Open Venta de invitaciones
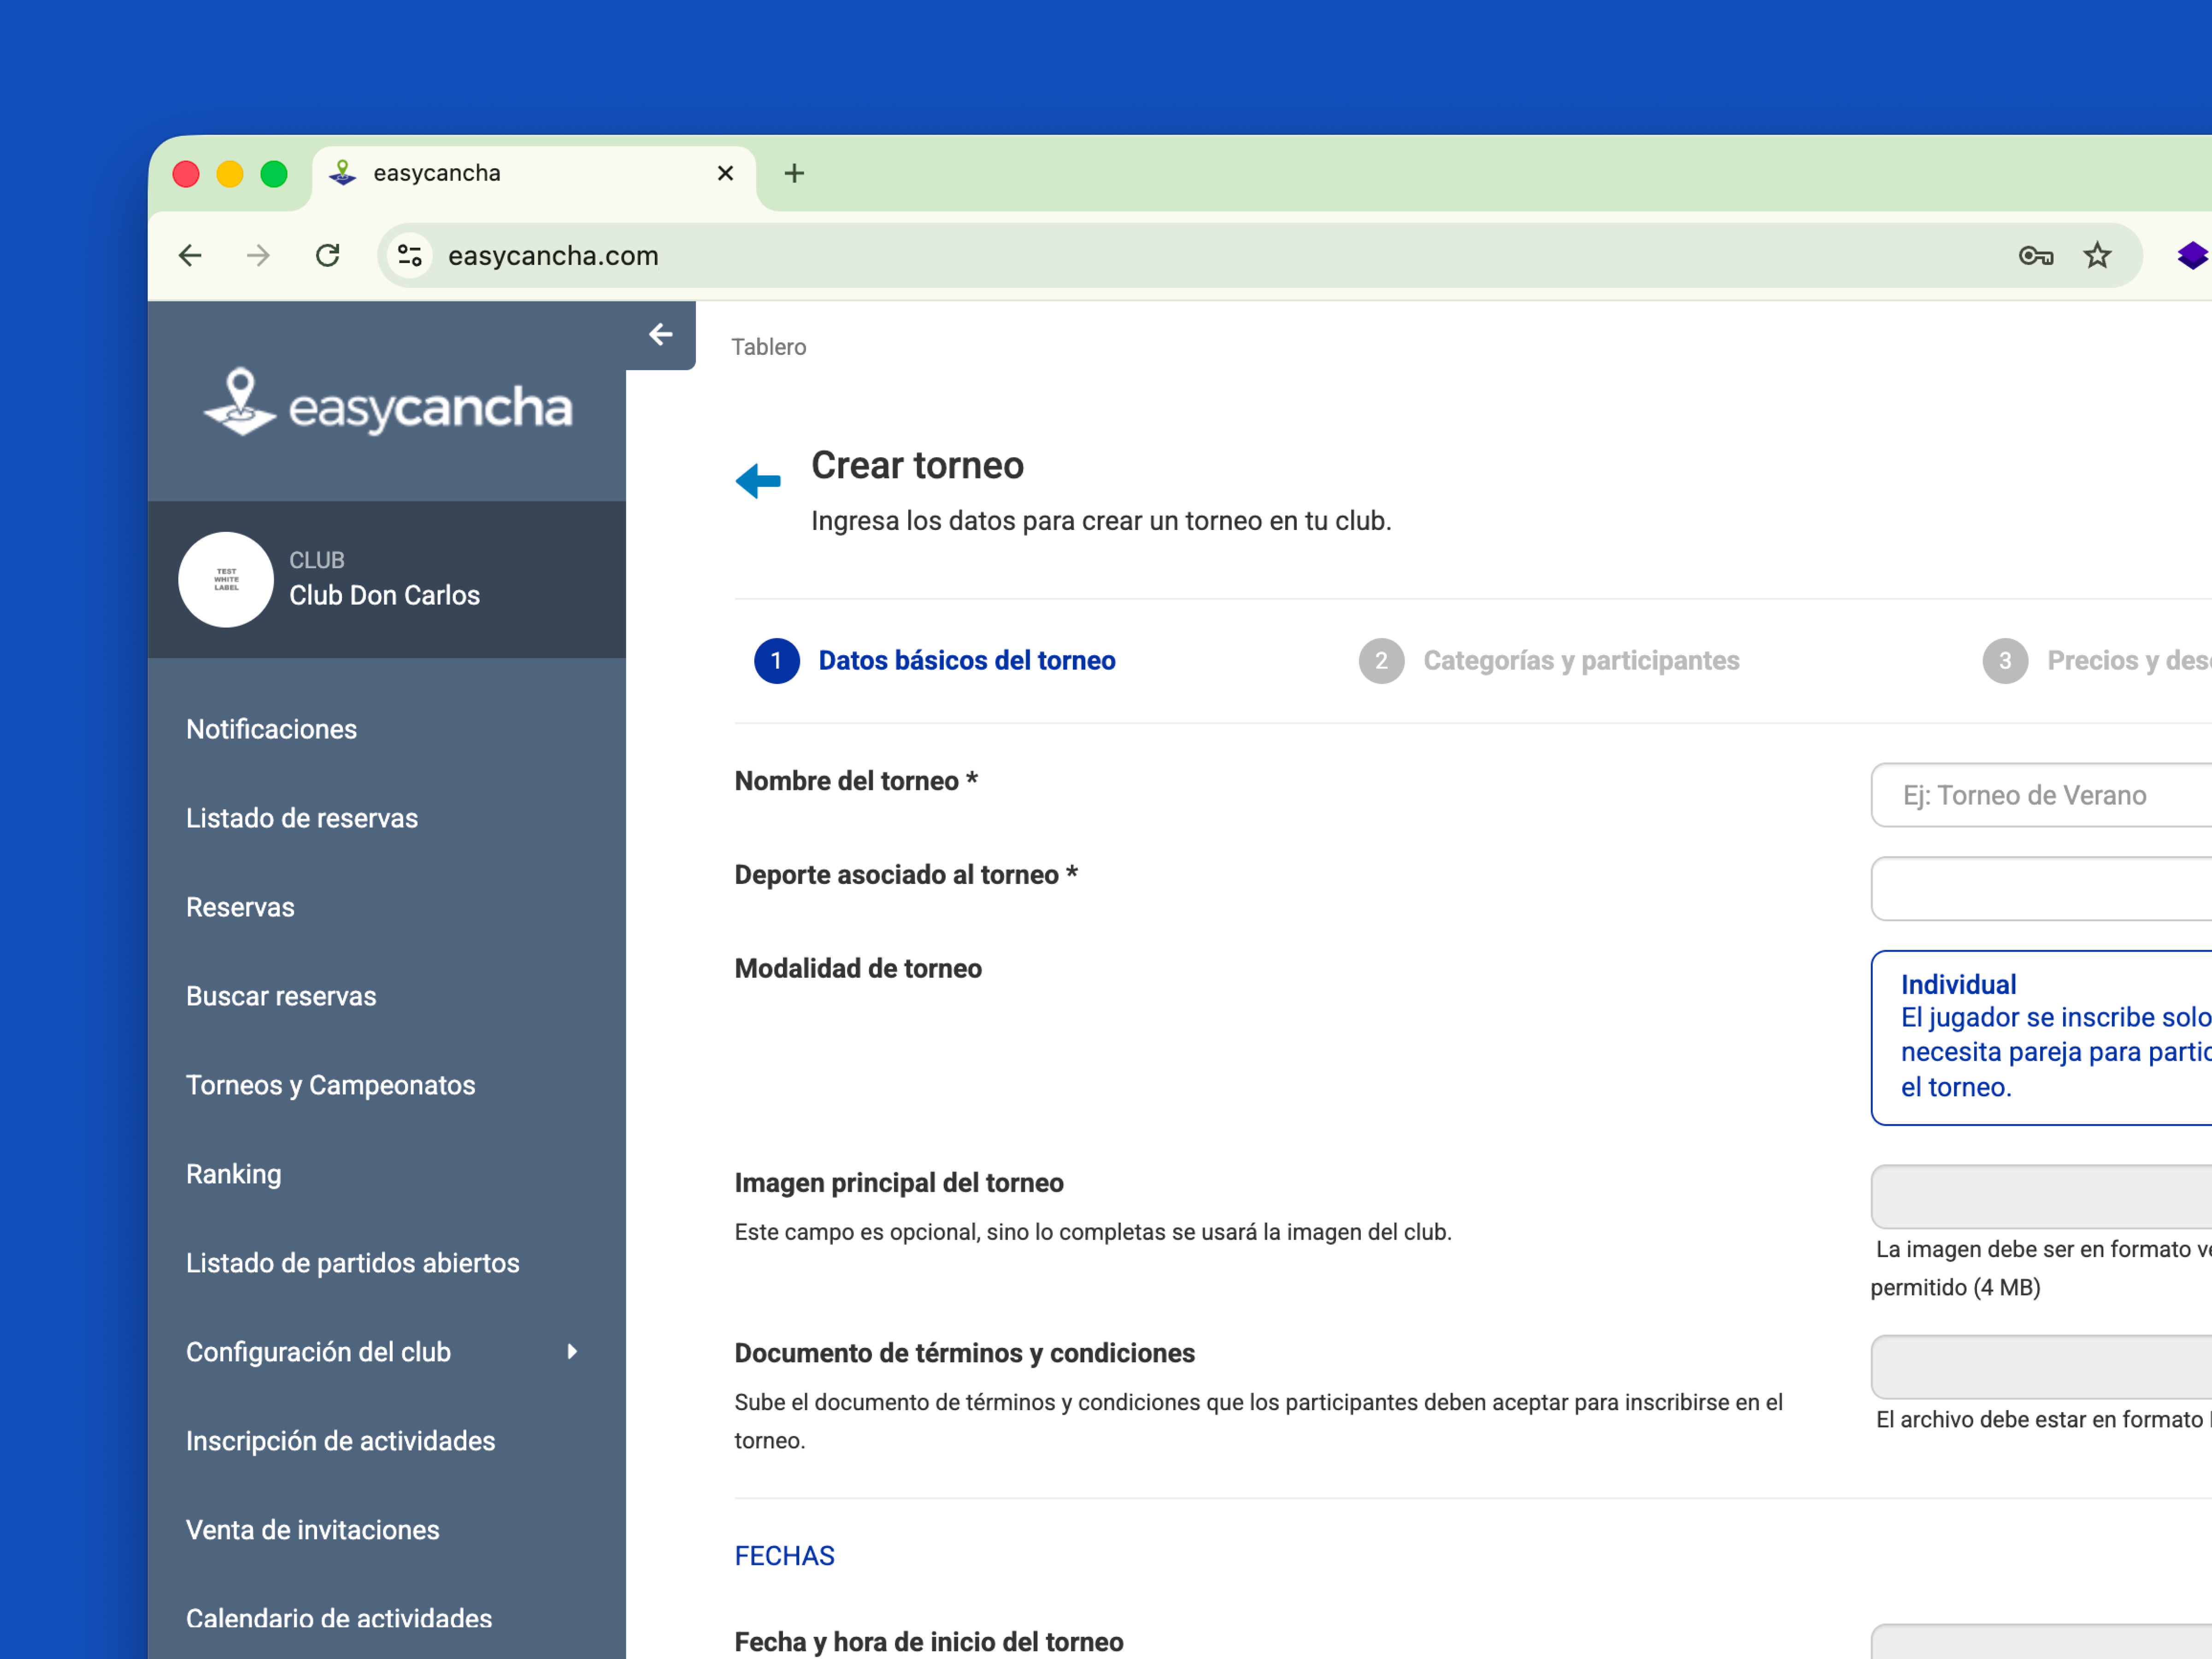The image size is (2212, 1659). coord(313,1530)
